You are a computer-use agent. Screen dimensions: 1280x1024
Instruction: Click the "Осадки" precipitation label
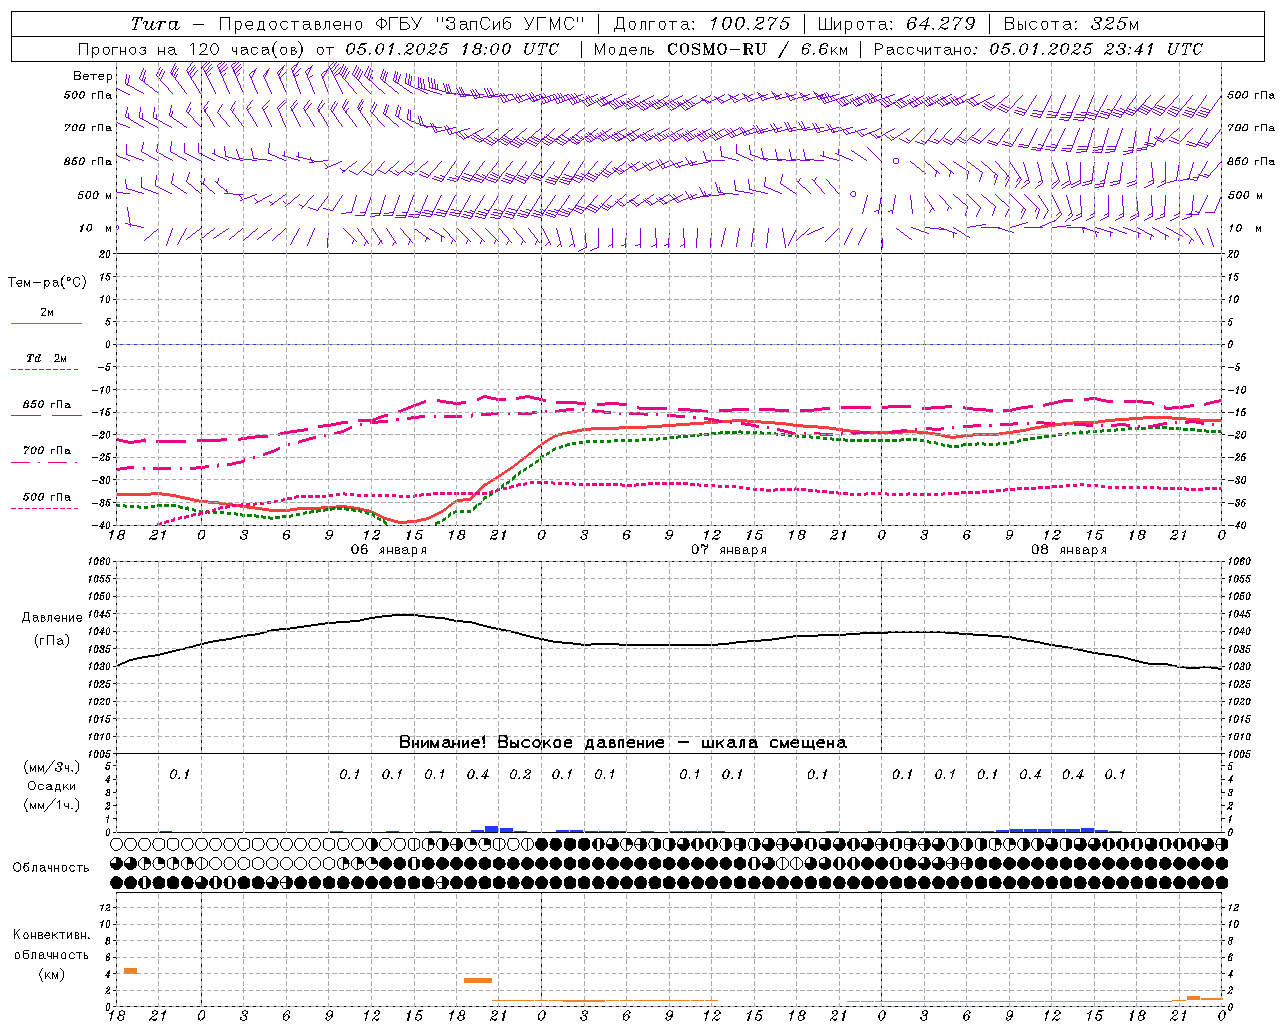(51, 786)
